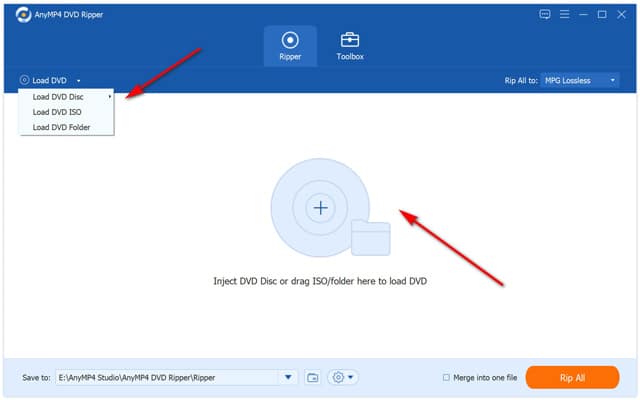640x400 pixels.
Task: Switch to the Ripper tab
Action: (290, 46)
